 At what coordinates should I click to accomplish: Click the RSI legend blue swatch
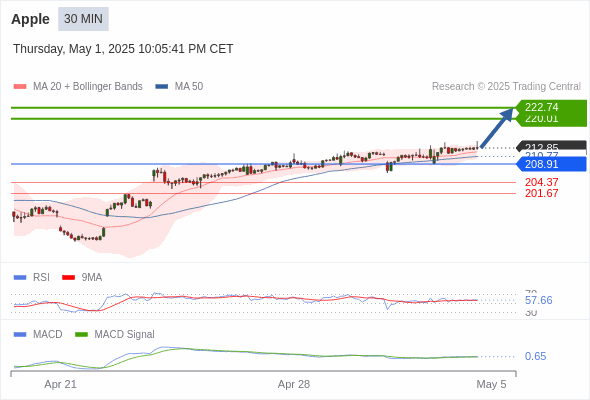[20, 278]
